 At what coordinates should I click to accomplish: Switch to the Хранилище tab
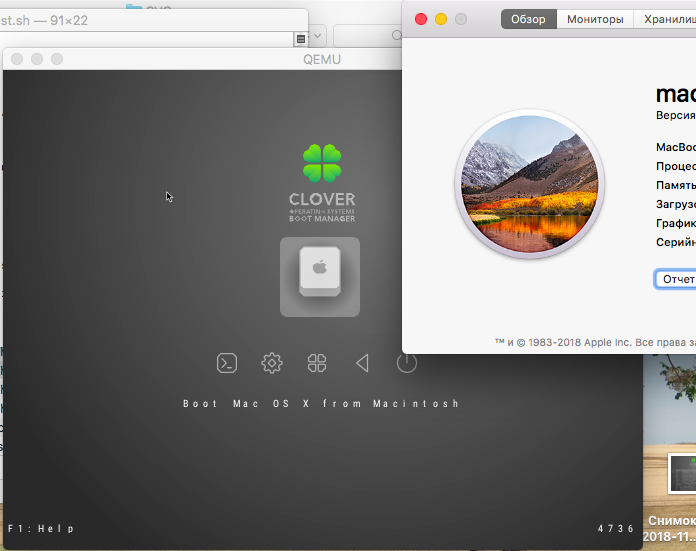point(665,19)
